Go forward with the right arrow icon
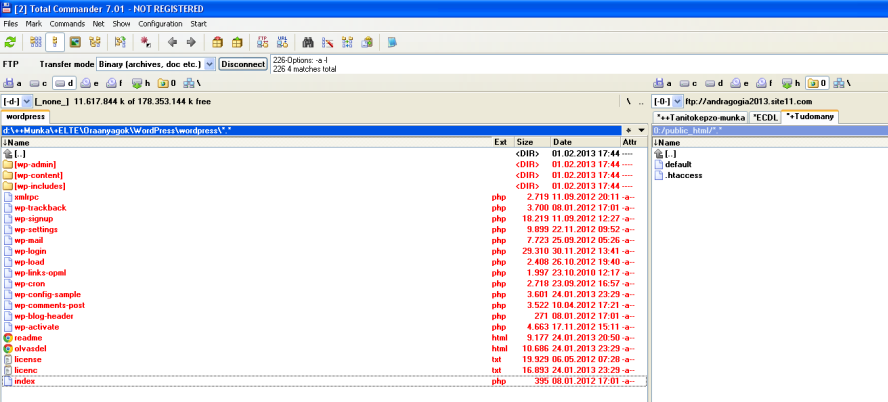Image resolution: width=888 pixels, height=402 pixels. (191, 42)
